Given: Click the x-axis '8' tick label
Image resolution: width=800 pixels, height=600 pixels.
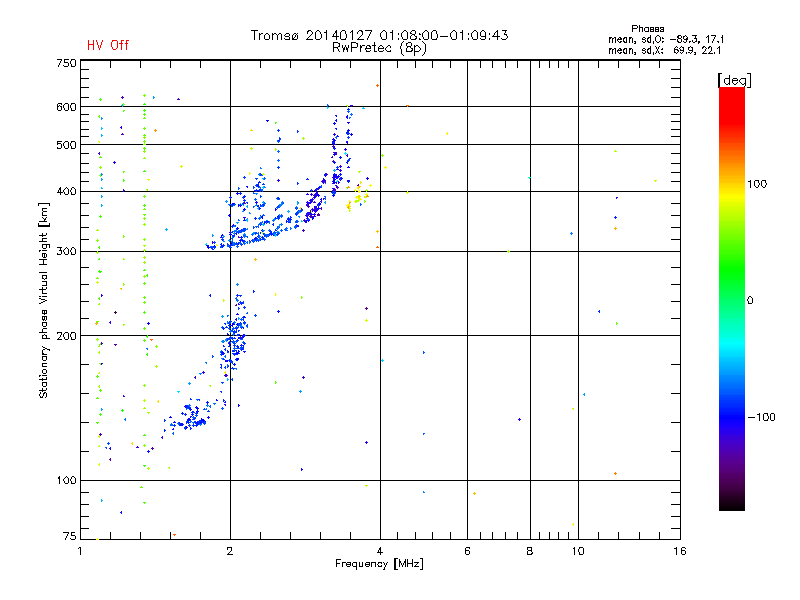Looking at the screenshot, I should pyautogui.click(x=530, y=551).
